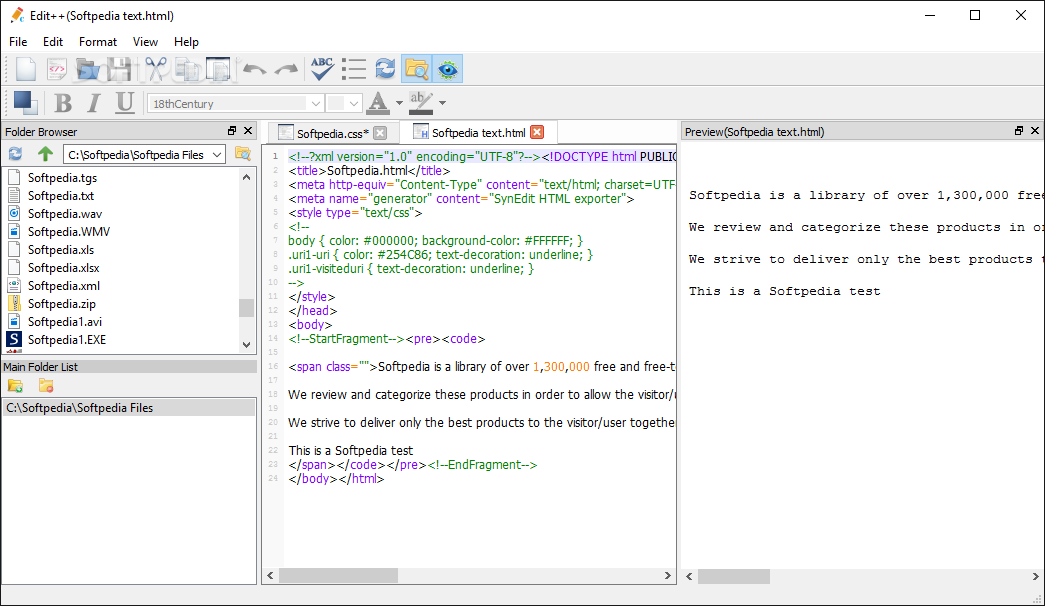The height and width of the screenshot is (606, 1045).
Task: Open the File menu
Action: 18,41
